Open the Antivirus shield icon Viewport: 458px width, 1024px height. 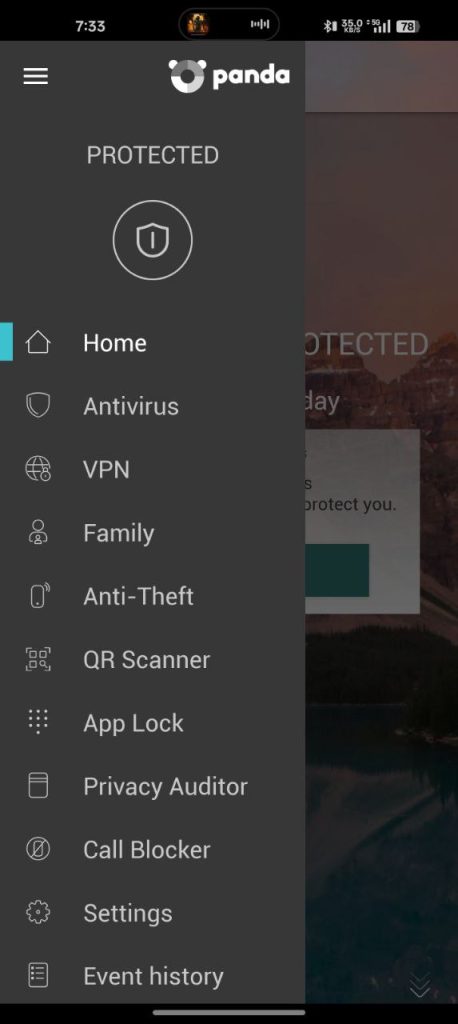coord(38,406)
